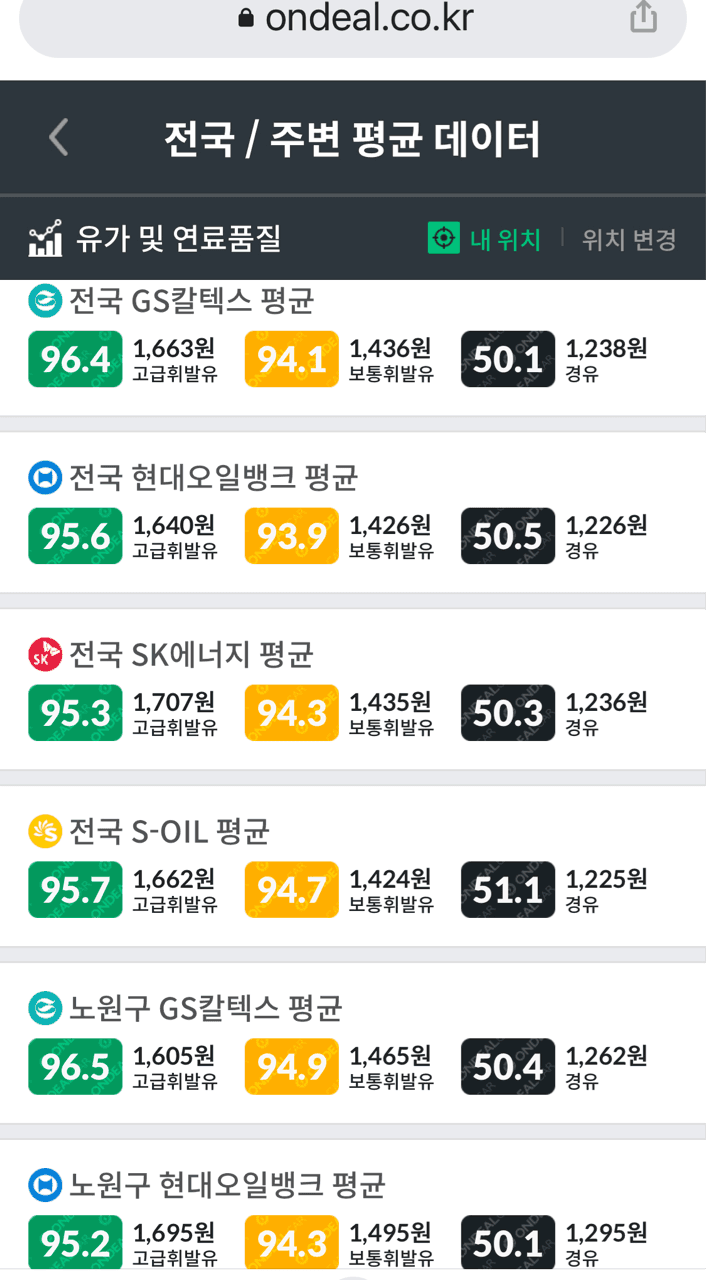Tap the ondeal.co.kr address bar
Screen dimensions: 706x1280
pos(353,17)
